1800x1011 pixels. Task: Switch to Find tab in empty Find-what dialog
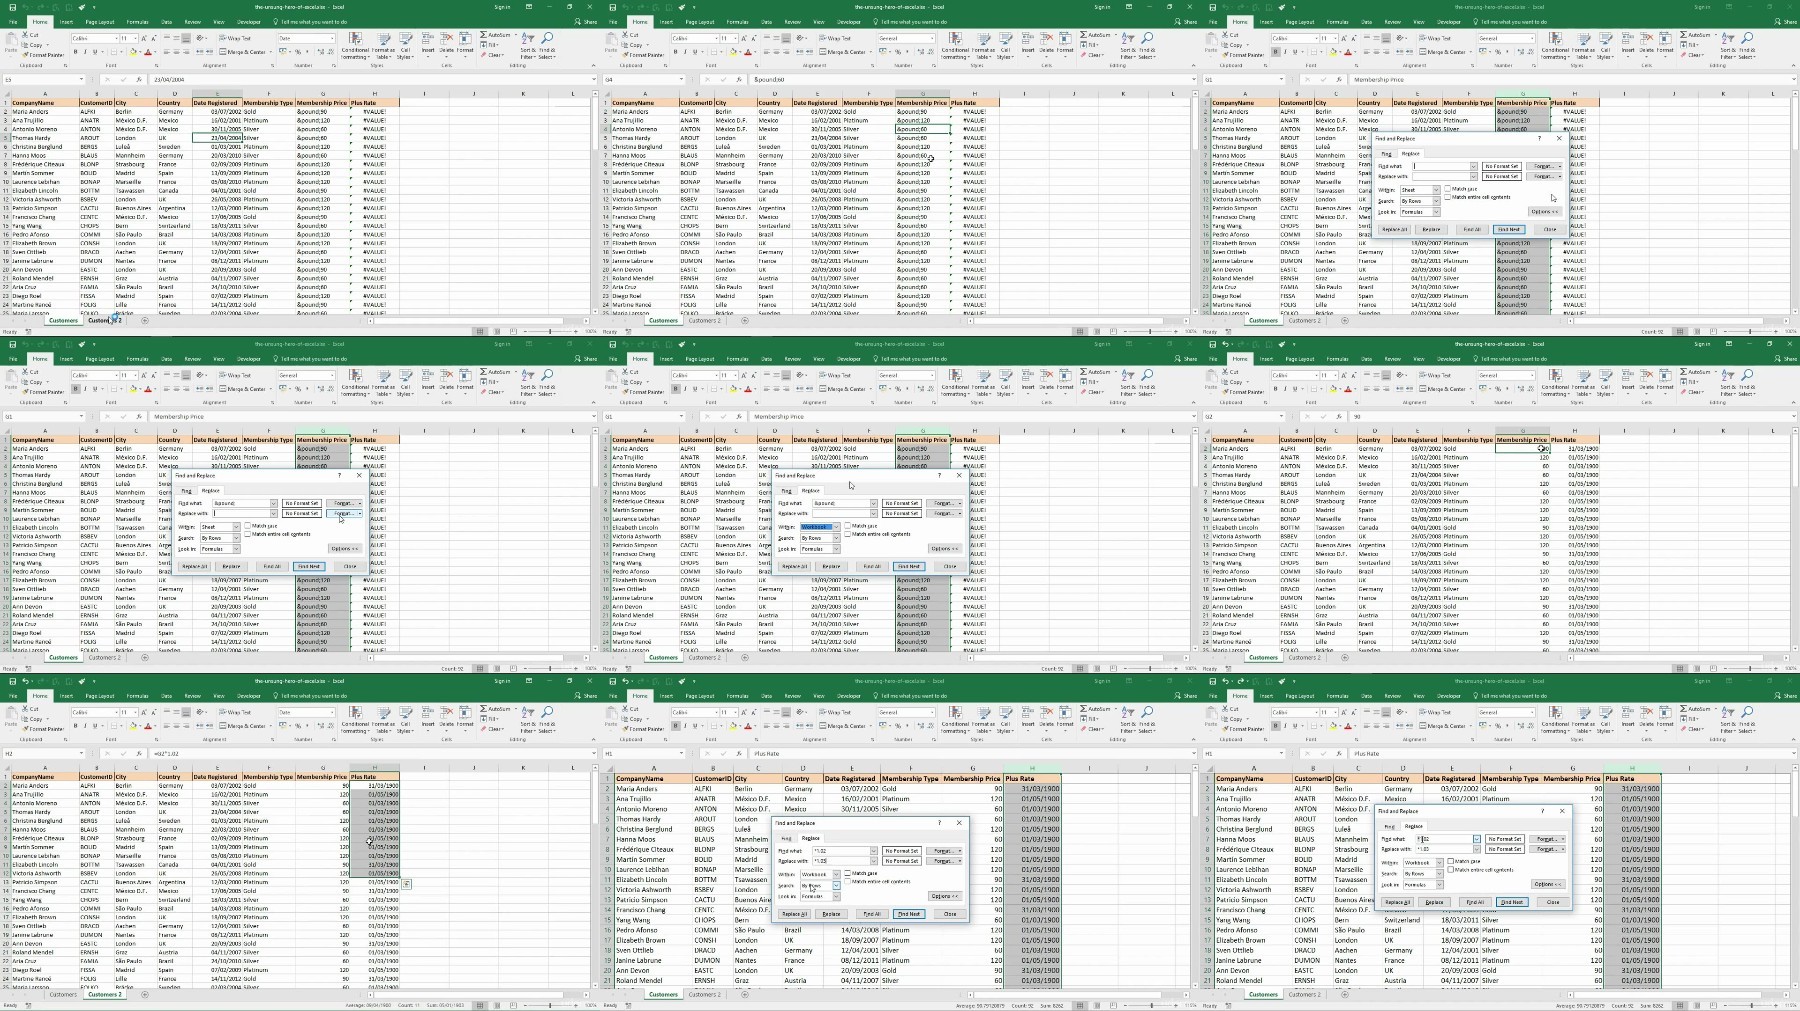tap(1386, 154)
